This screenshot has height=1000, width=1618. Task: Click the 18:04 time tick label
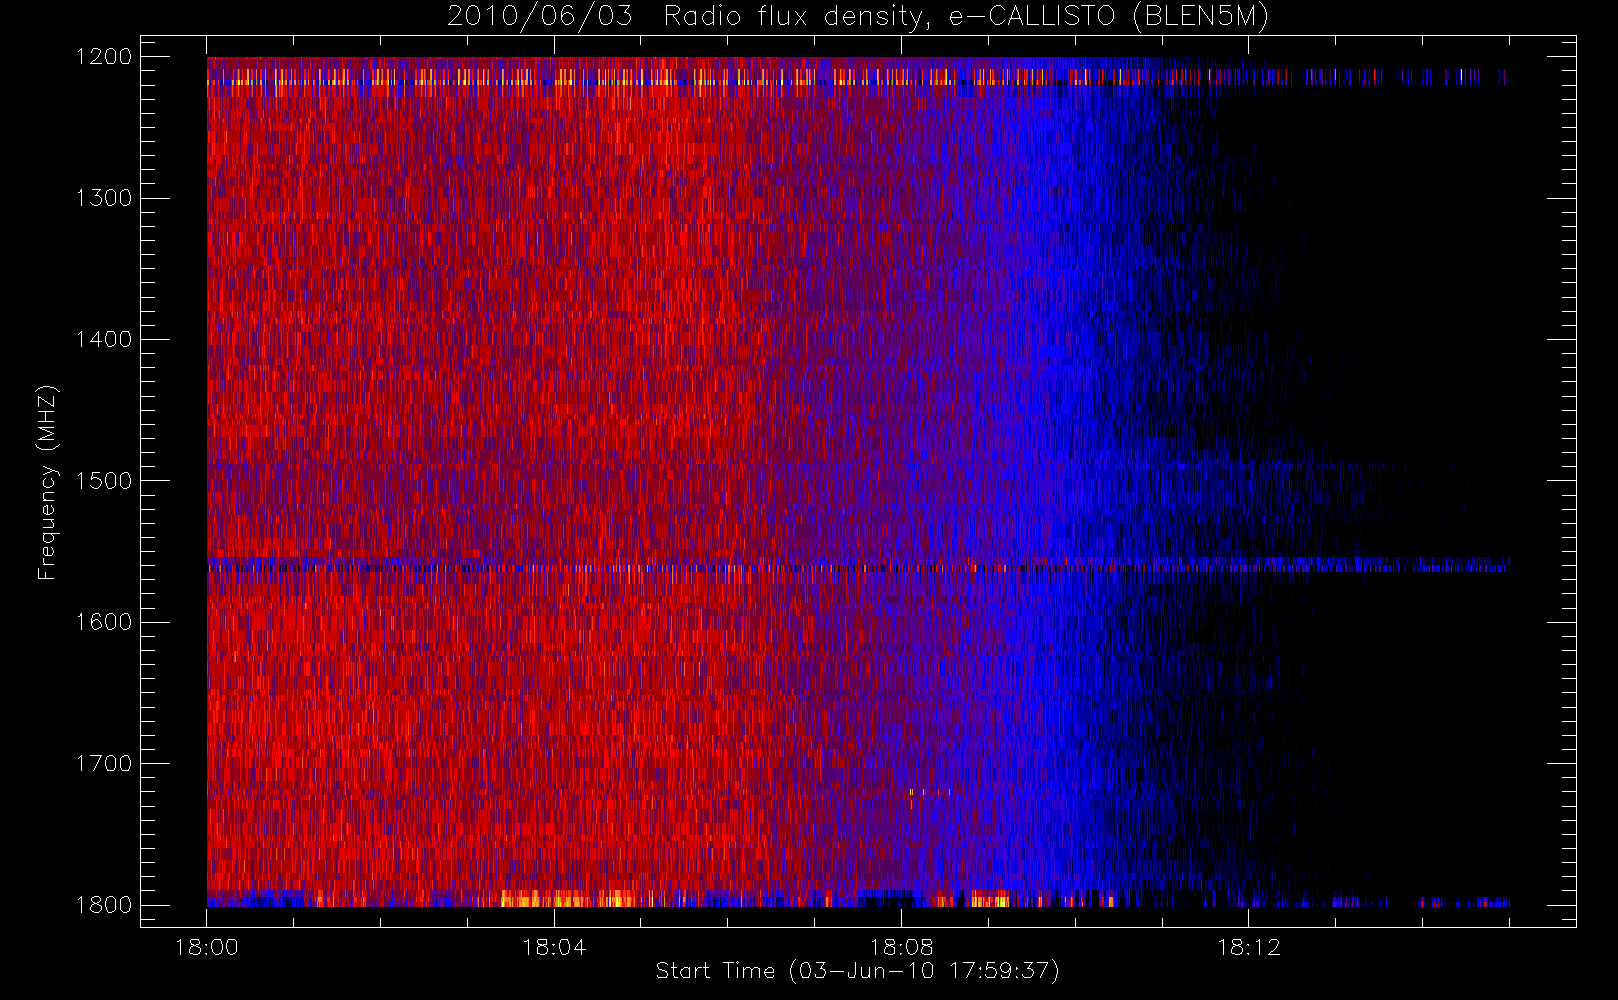click(x=554, y=947)
